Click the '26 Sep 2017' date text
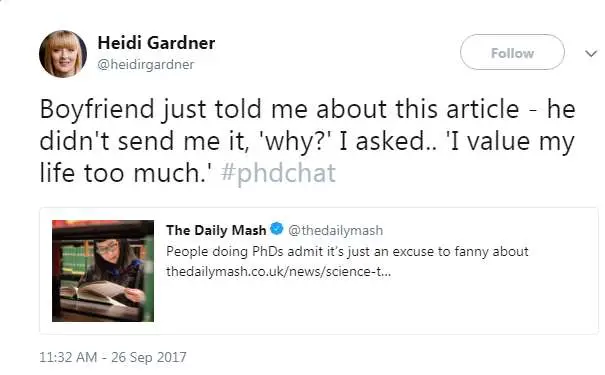The height and width of the screenshot is (375, 605). point(149,357)
